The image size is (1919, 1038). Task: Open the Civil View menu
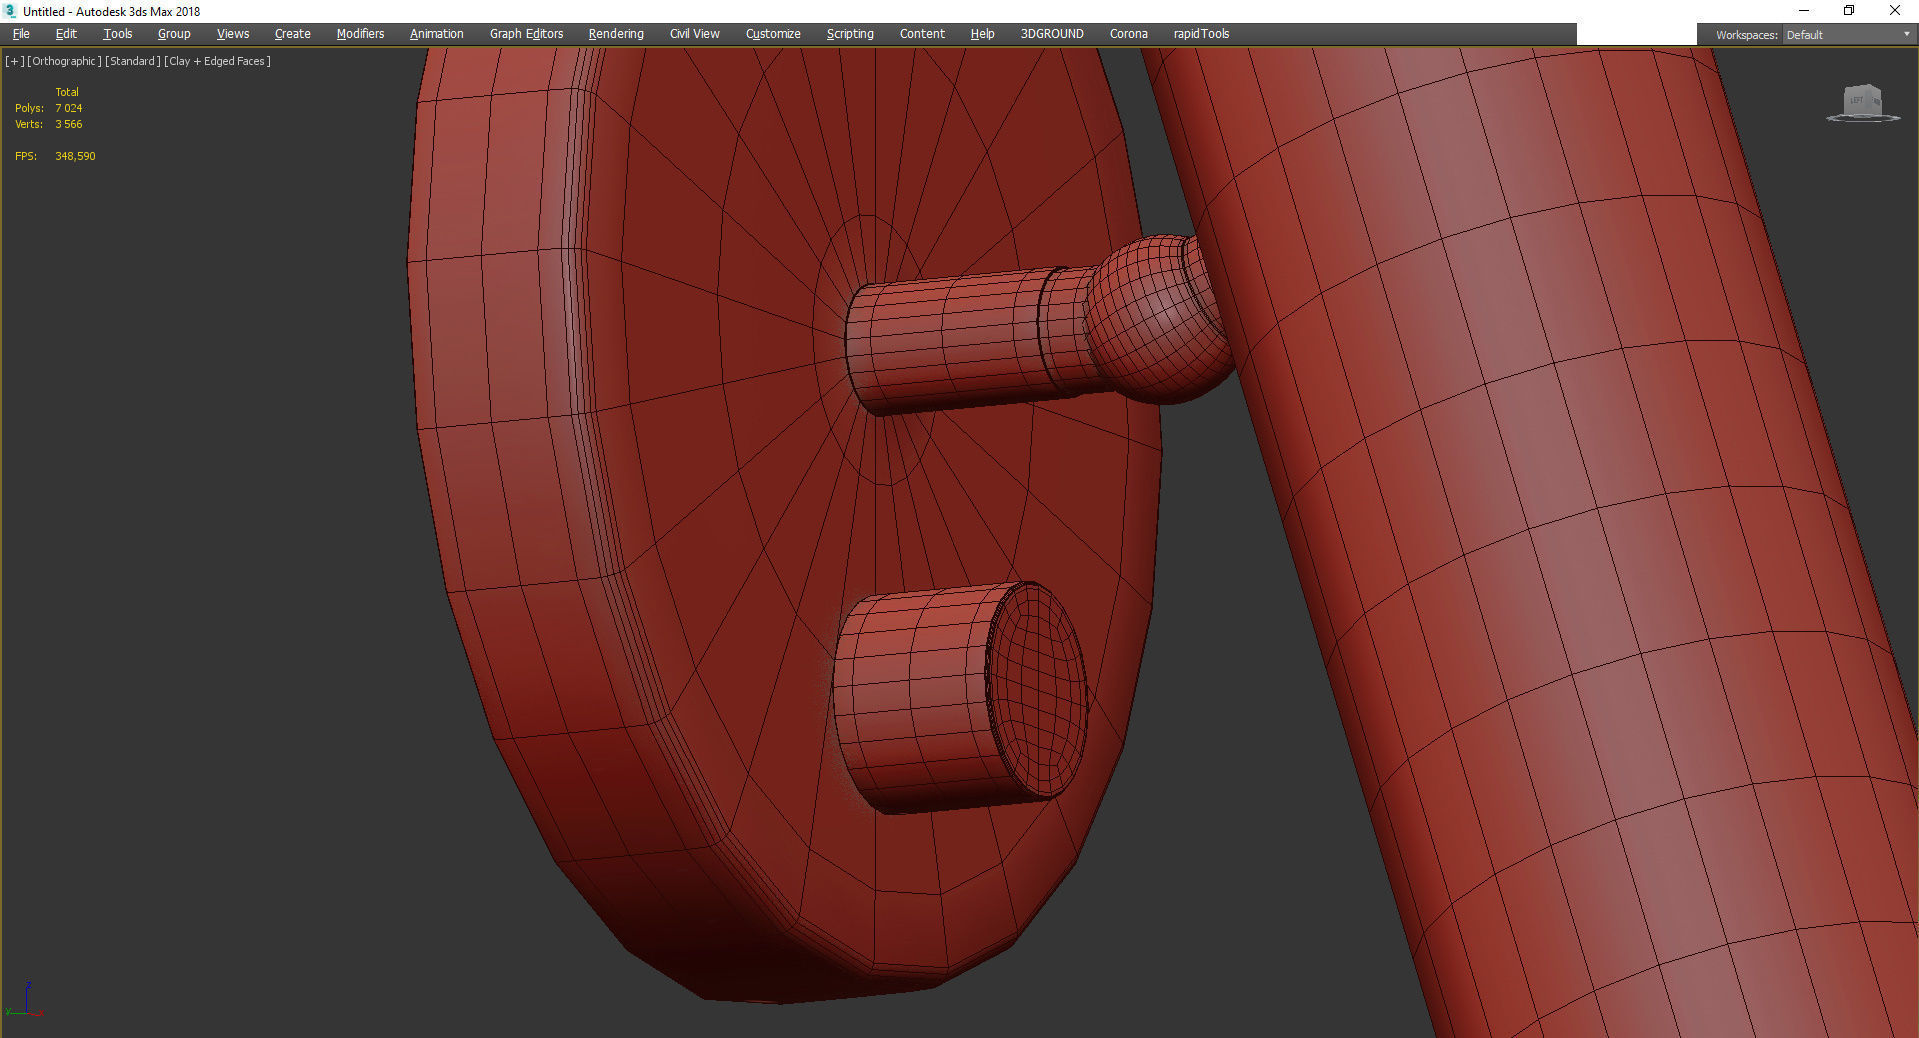coord(695,34)
